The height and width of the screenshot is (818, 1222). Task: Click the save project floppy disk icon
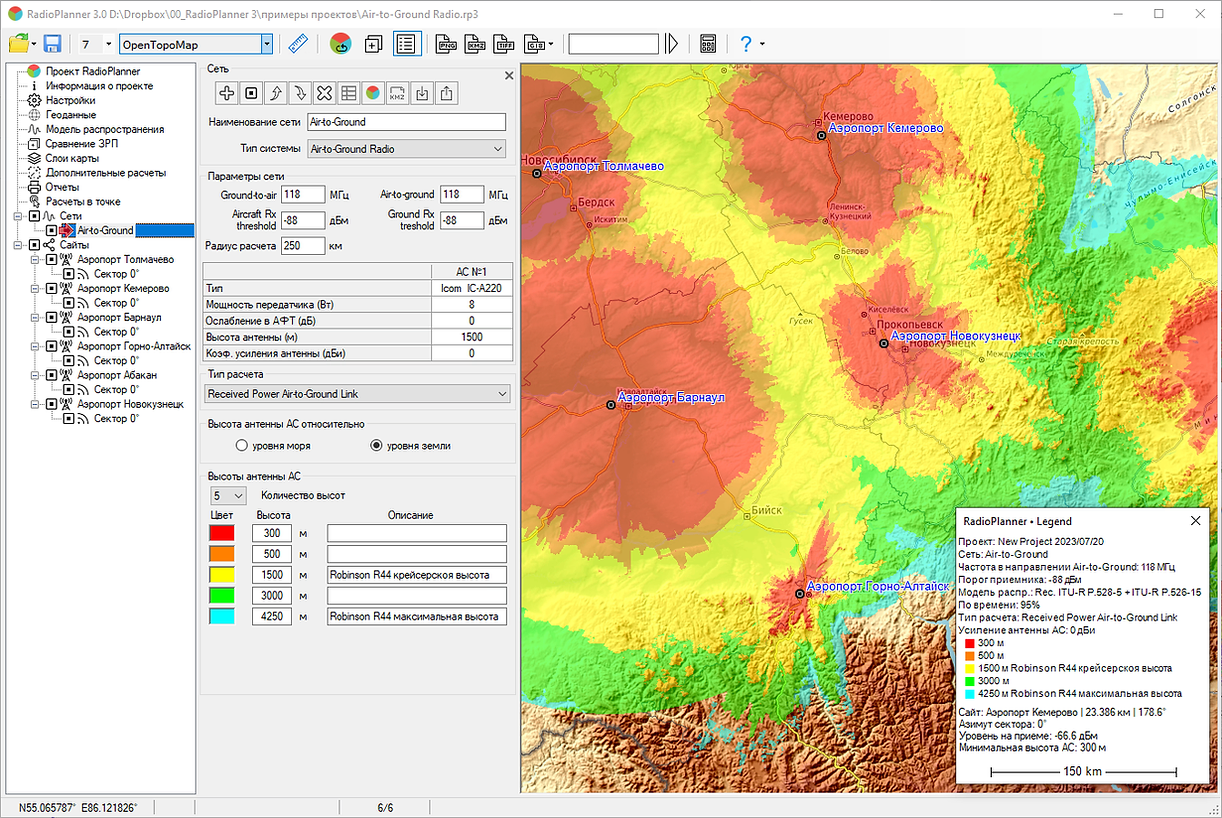click(52, 44)
